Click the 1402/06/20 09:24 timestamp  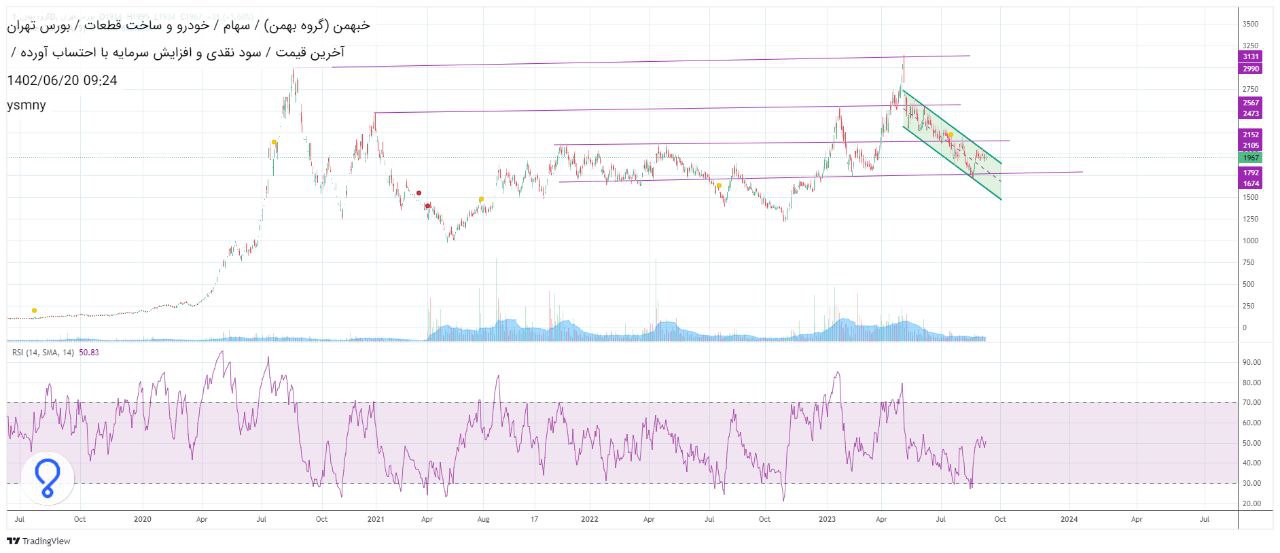62,80
